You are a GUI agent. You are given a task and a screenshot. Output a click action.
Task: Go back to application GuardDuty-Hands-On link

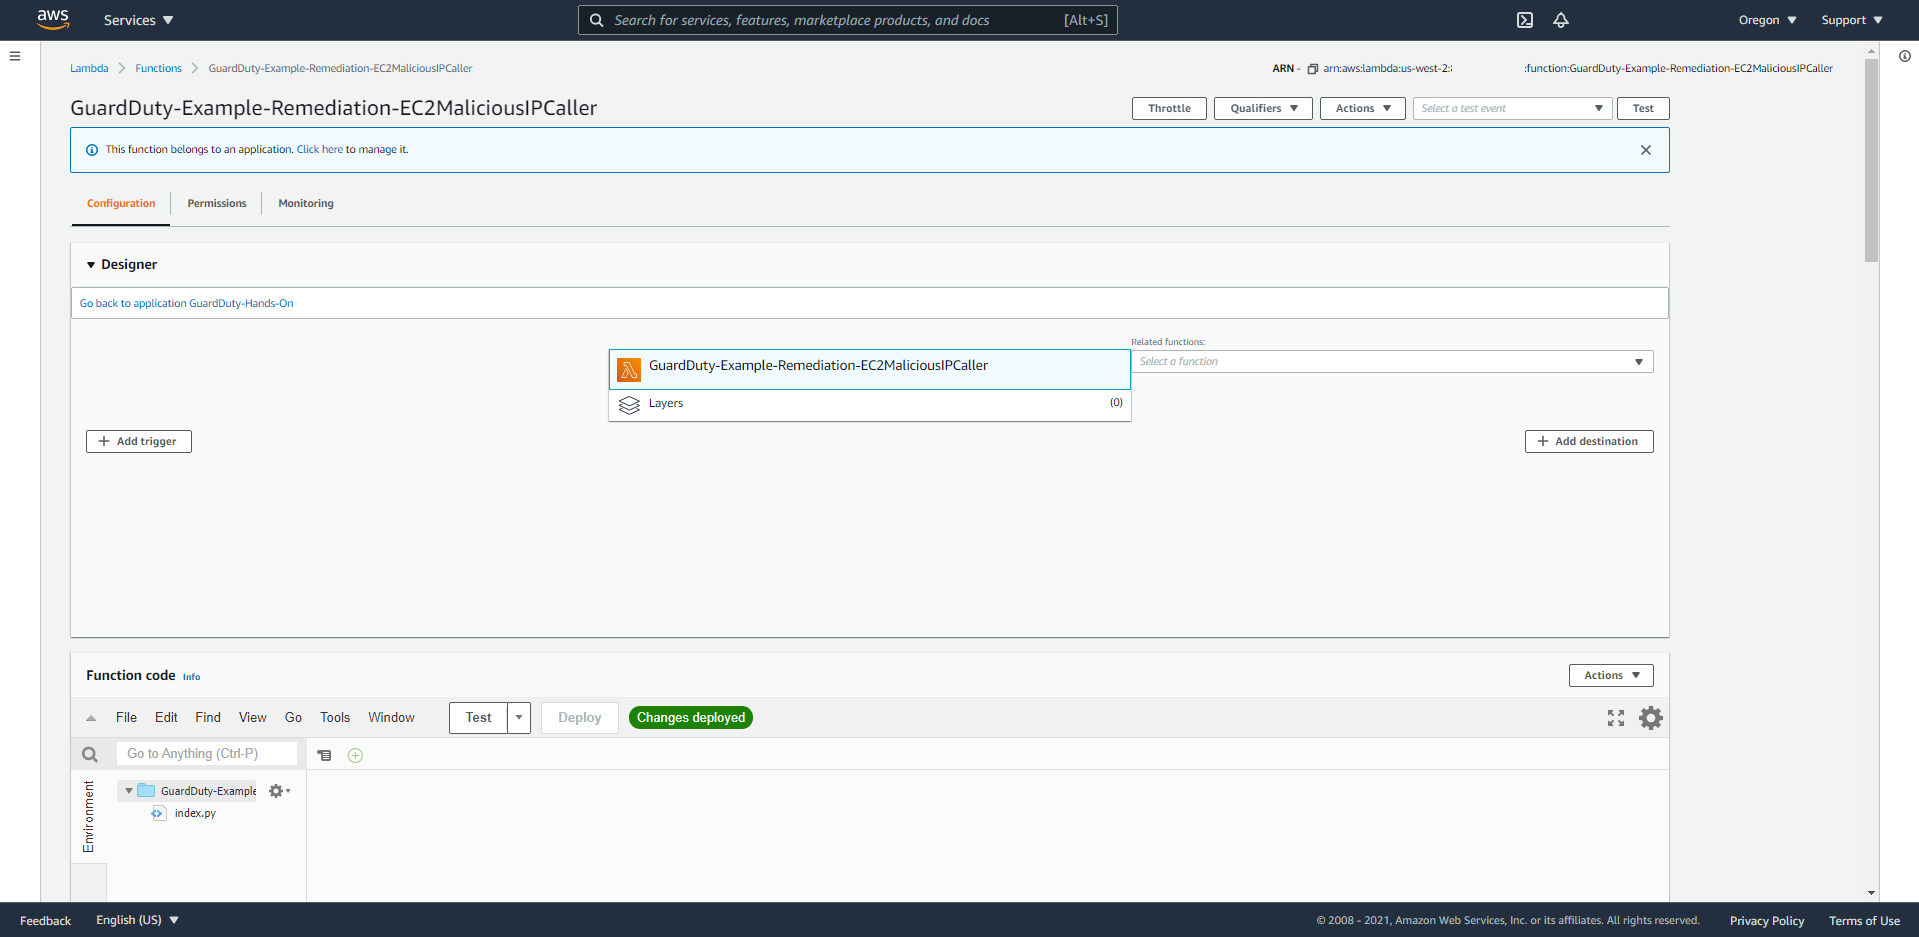click(x=187, y=304)
